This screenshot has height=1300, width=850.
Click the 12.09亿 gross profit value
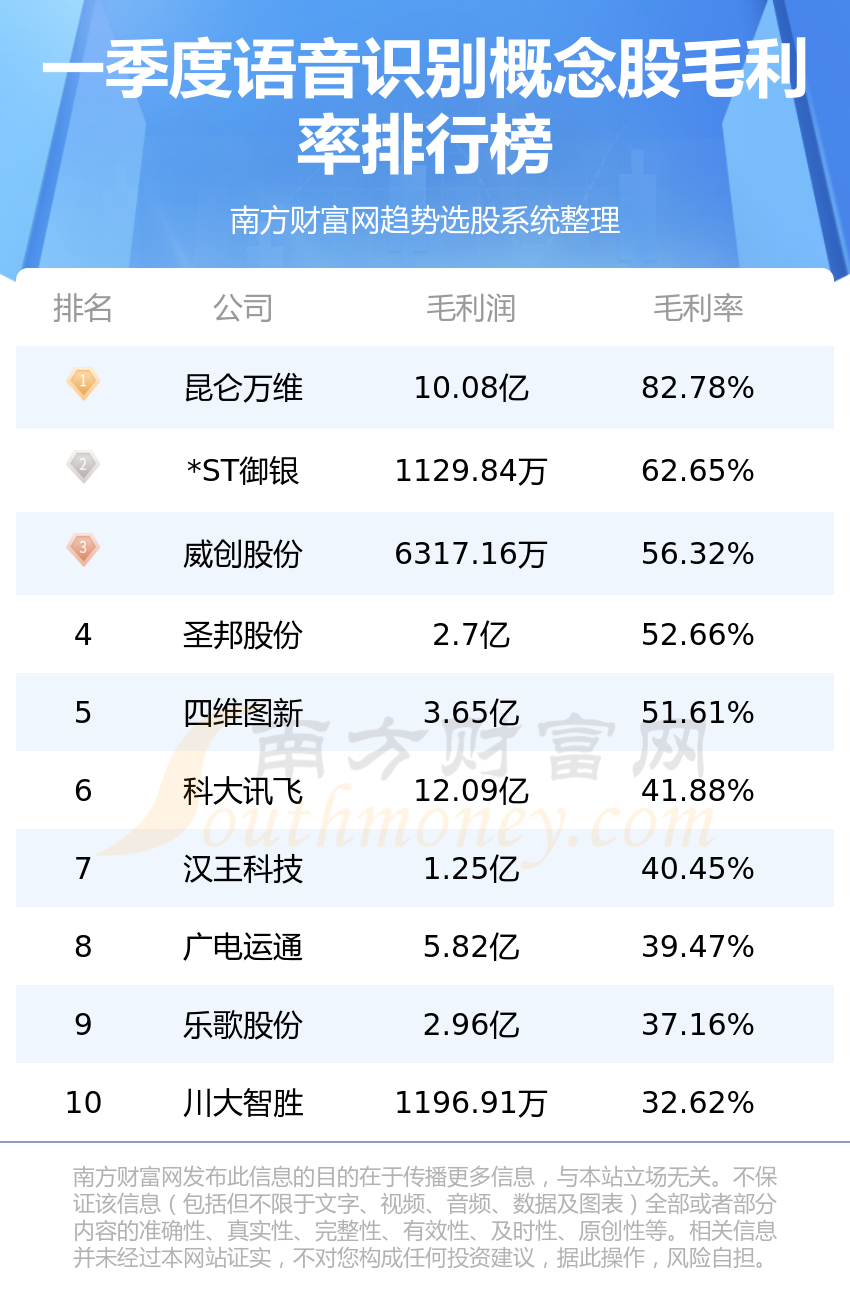pyautogui.click(x=471, y=791)
